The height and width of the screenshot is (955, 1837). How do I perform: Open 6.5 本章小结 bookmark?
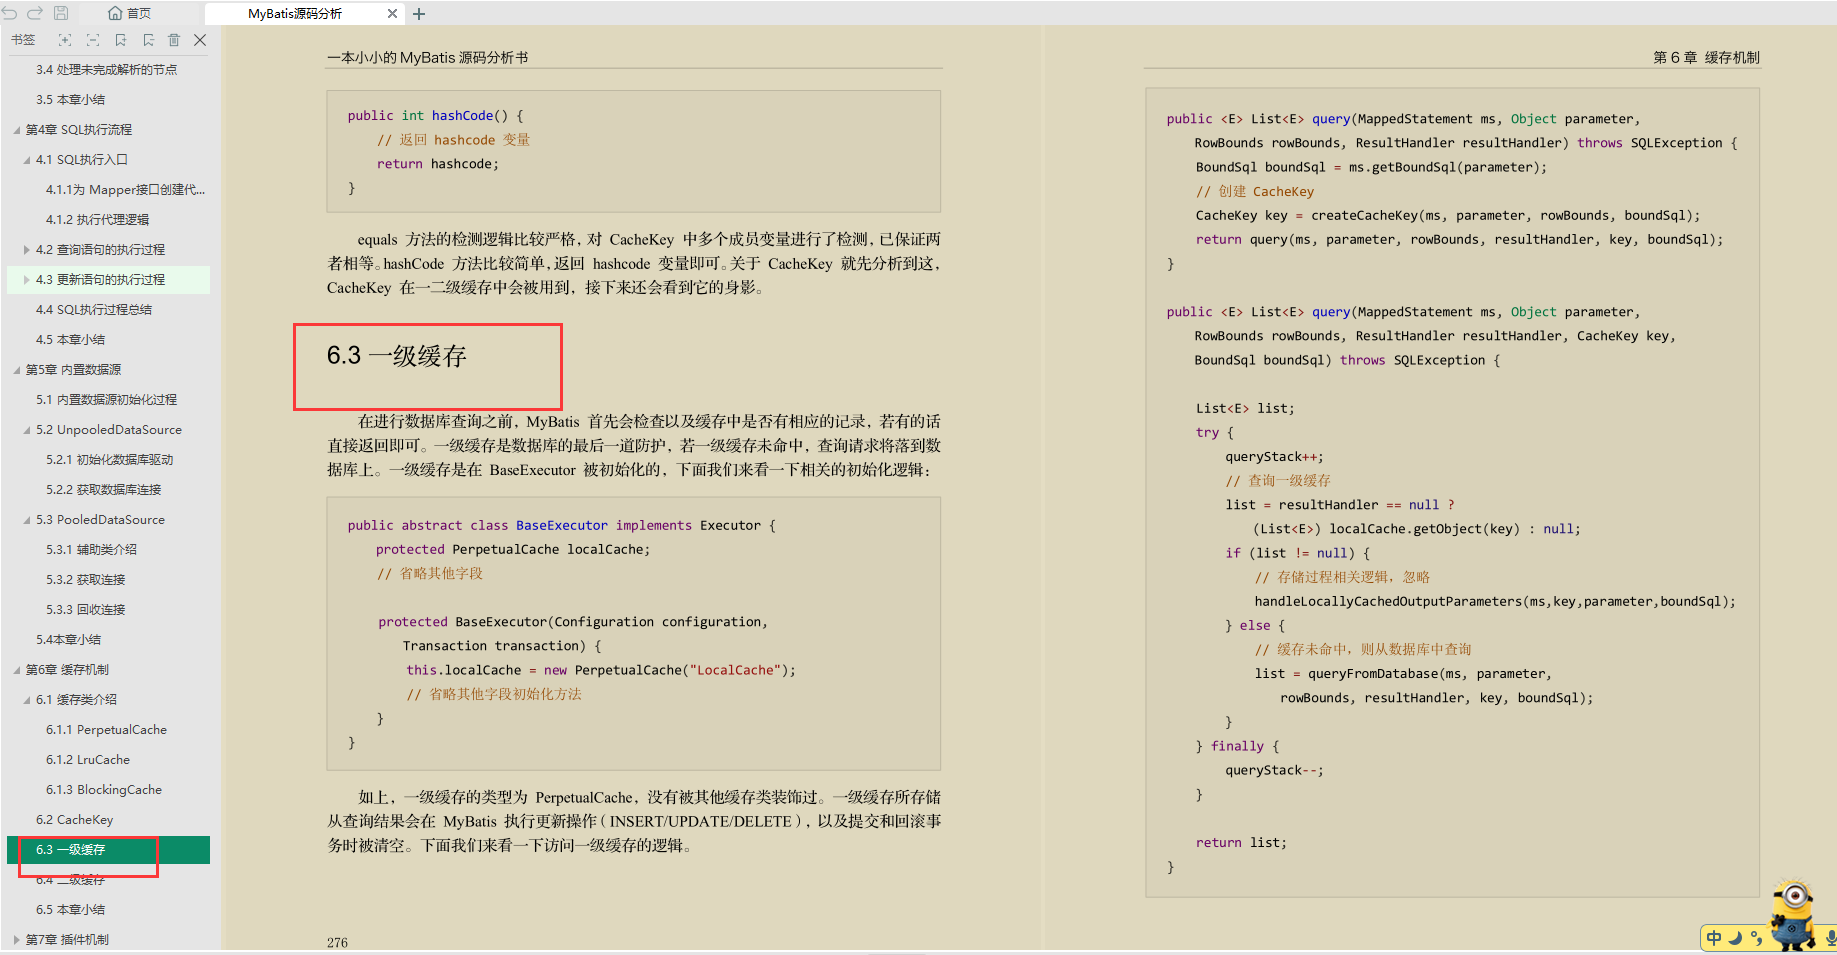70,910
